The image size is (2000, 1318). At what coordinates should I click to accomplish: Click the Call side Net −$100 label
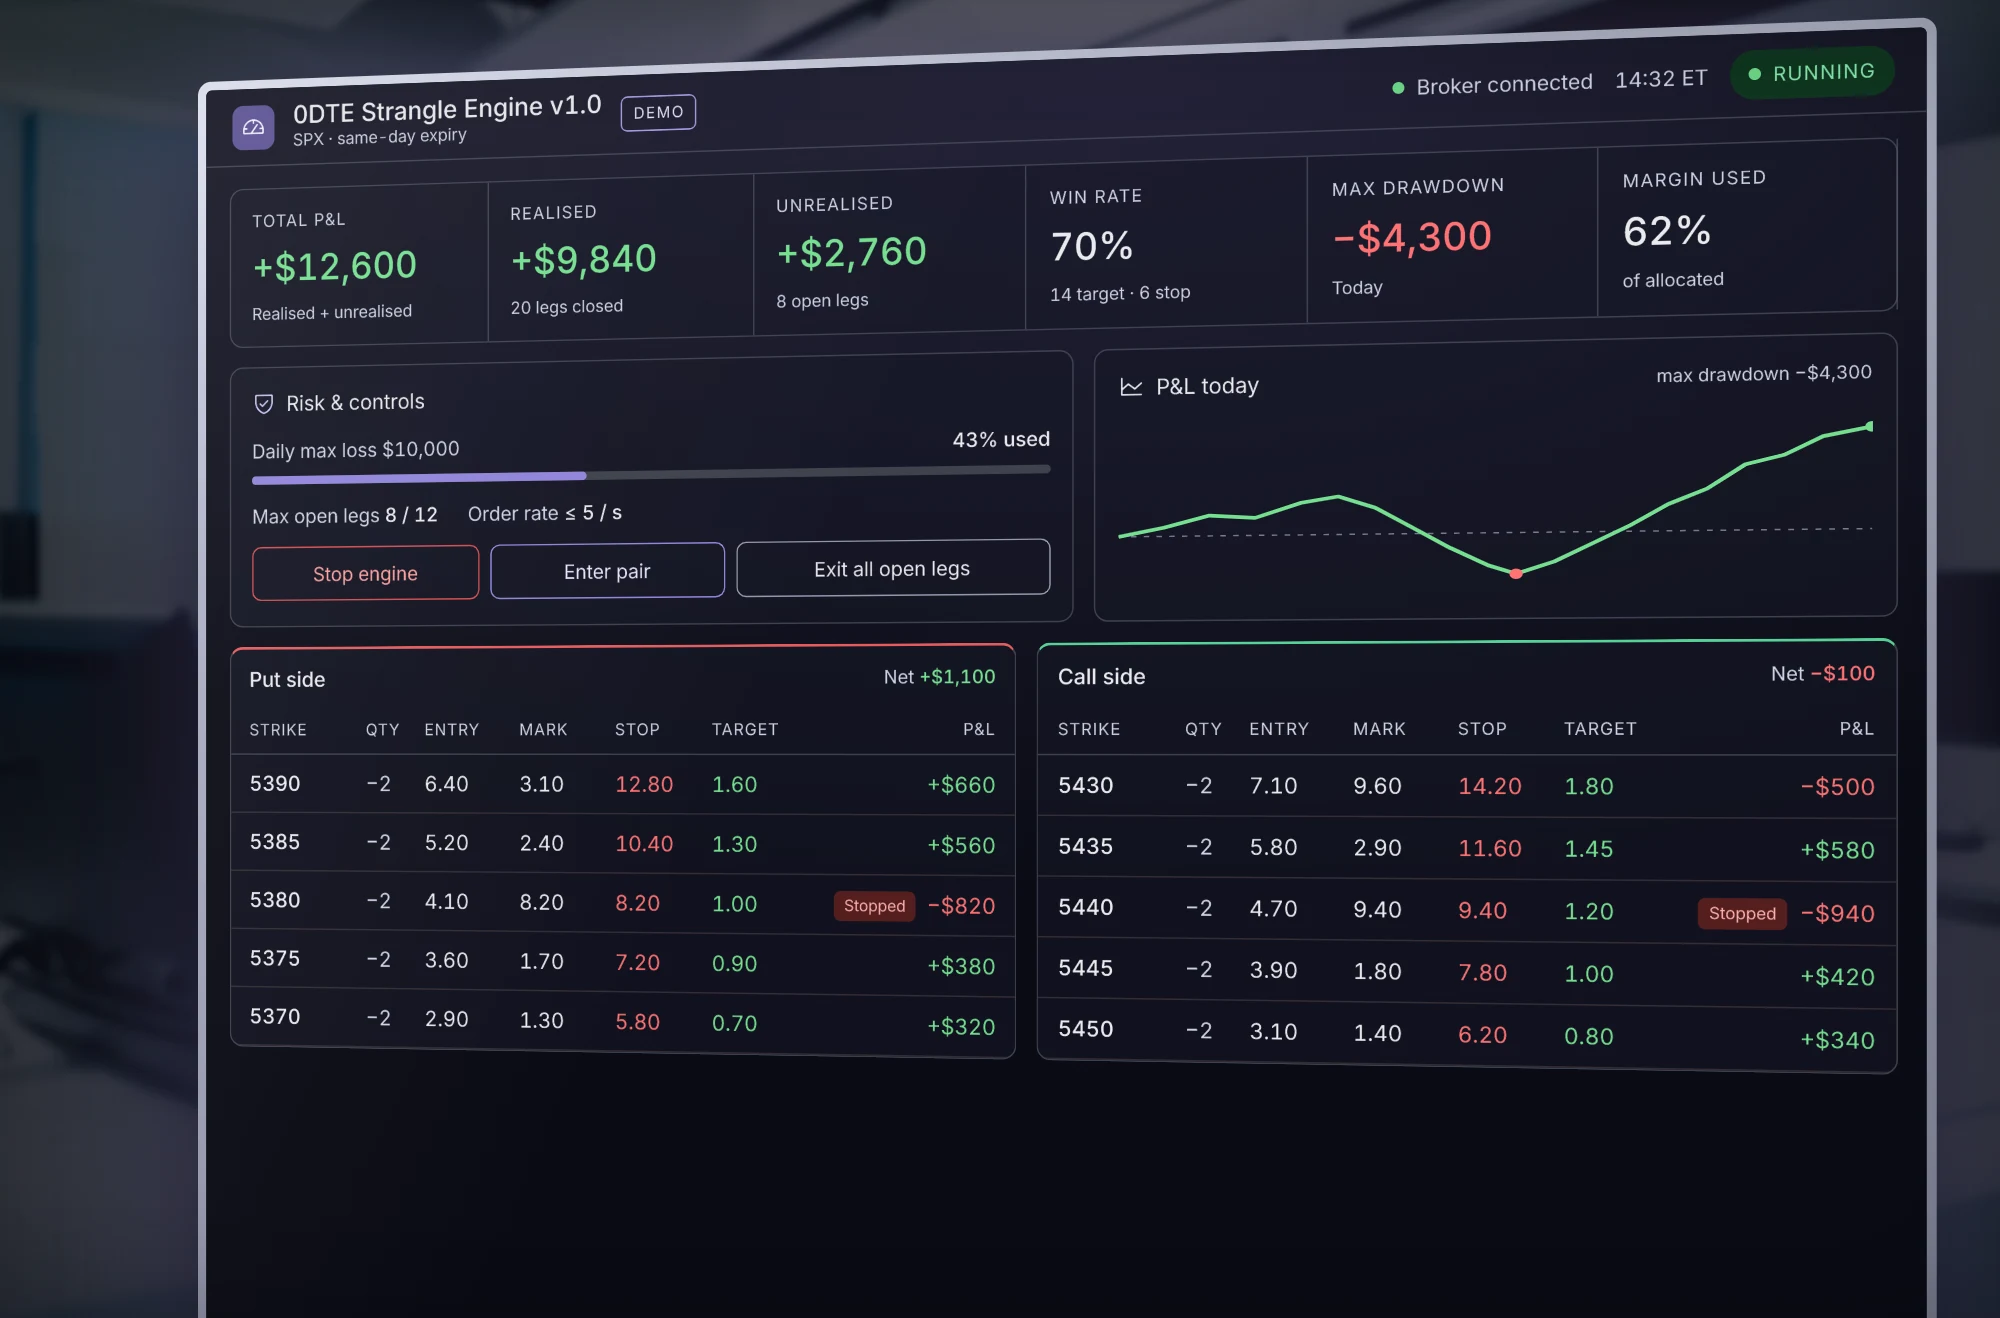click(1822, 673)
